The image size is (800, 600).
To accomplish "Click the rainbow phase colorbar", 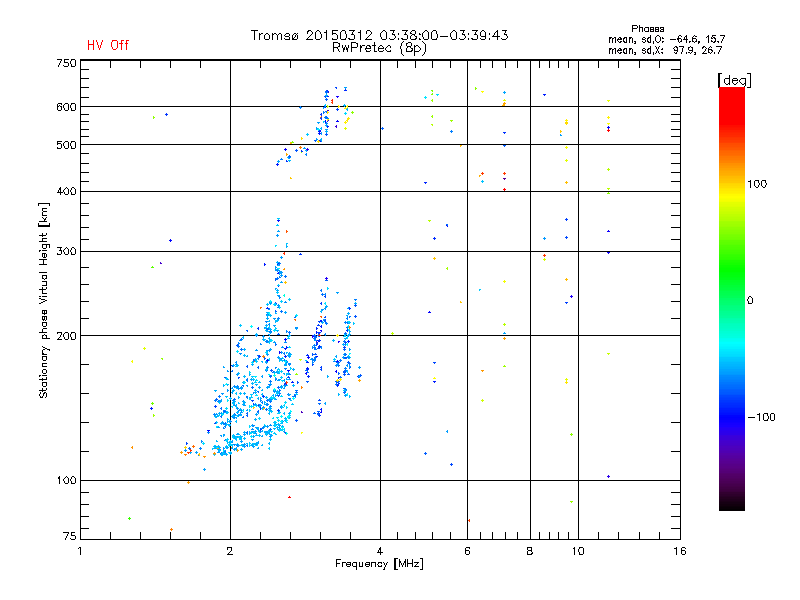I will 732,299.
